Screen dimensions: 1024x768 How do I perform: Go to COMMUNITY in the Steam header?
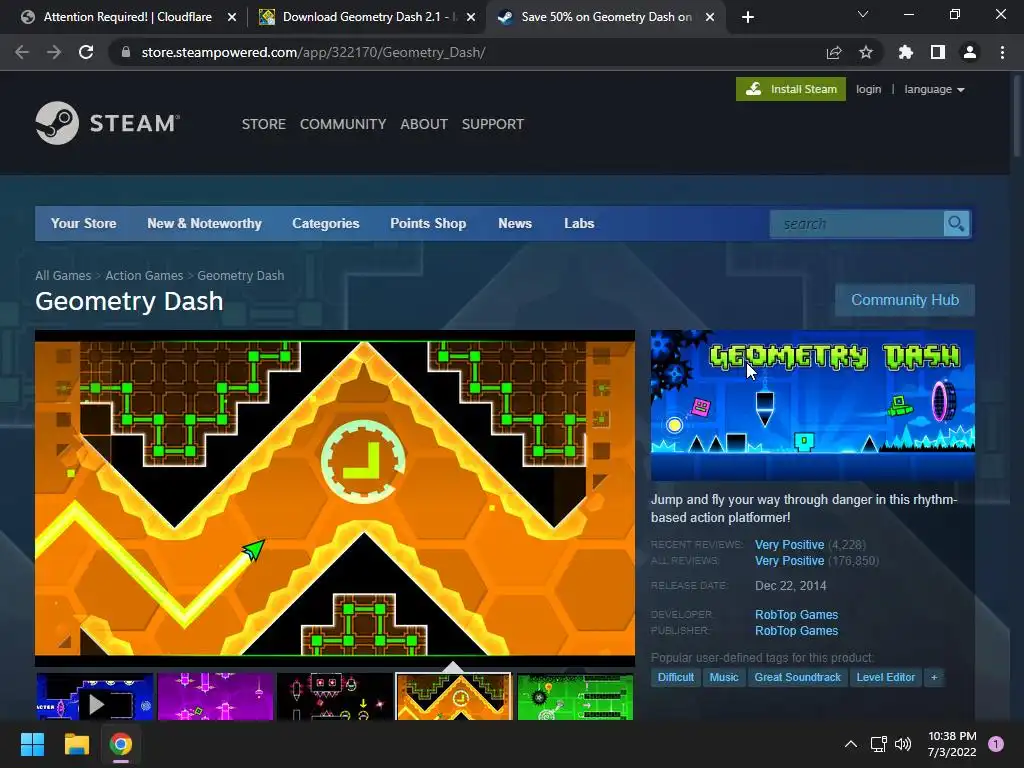pyautogui.click(x=343, y=124)
